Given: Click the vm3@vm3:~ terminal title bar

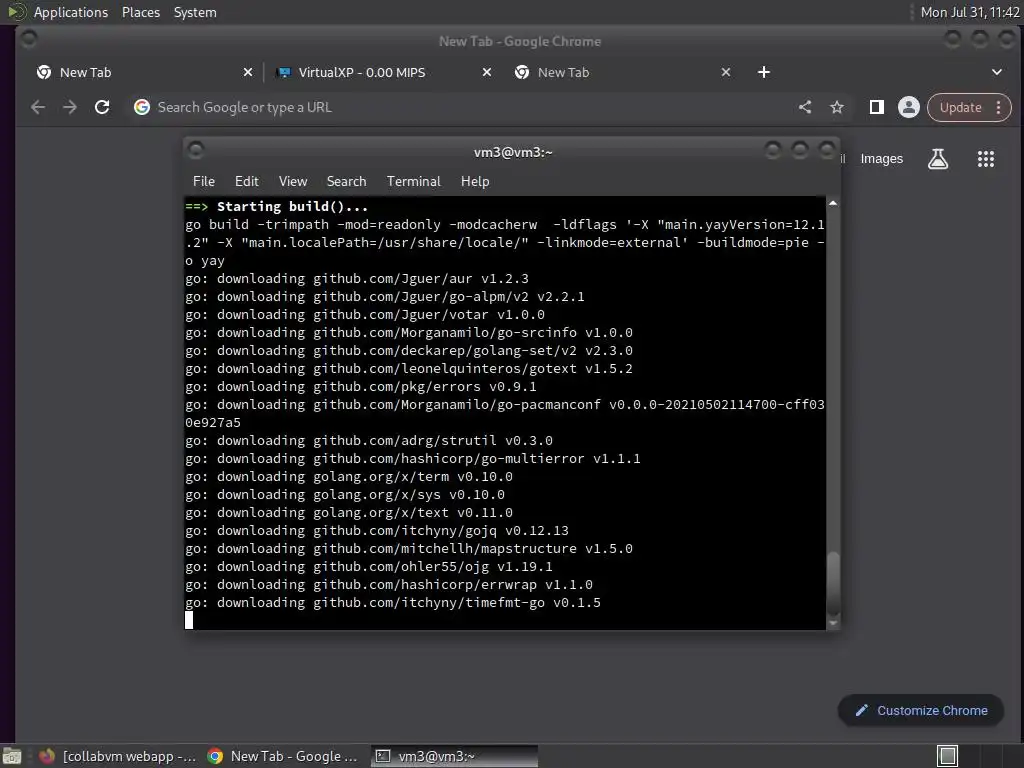Looking at the screenshot, I should coord(513,152).
